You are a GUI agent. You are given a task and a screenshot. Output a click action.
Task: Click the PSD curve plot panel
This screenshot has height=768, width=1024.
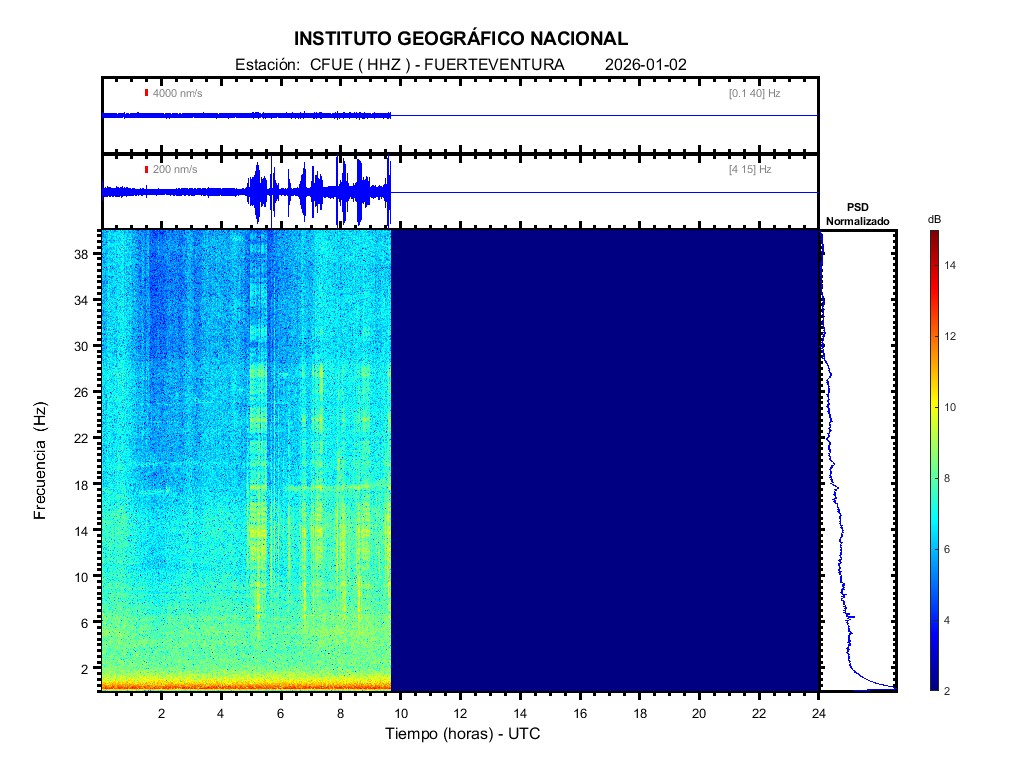[857, 460]
